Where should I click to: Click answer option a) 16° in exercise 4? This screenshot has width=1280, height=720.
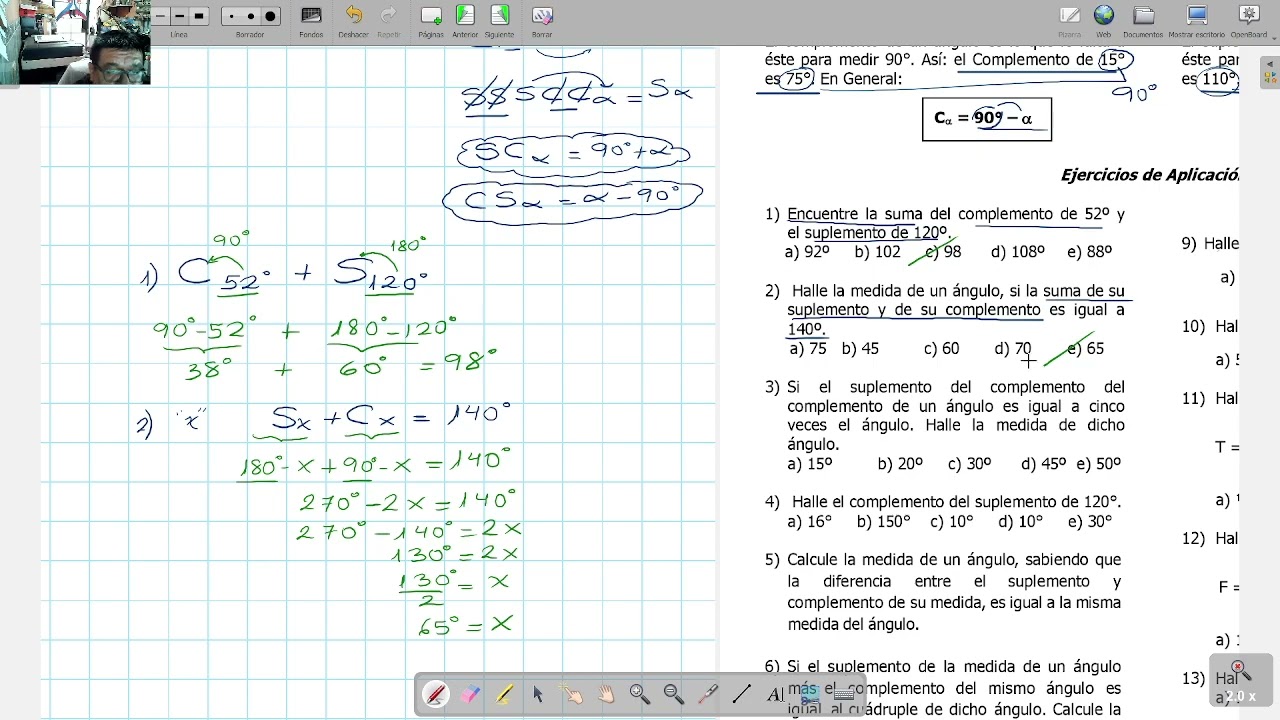point(810,522)
